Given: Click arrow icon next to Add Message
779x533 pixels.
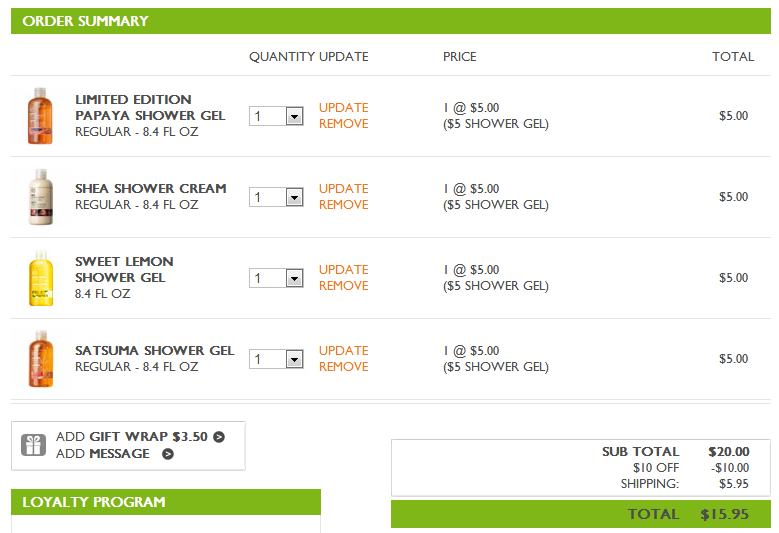Looking at the screenshot, I should point(168,454).
